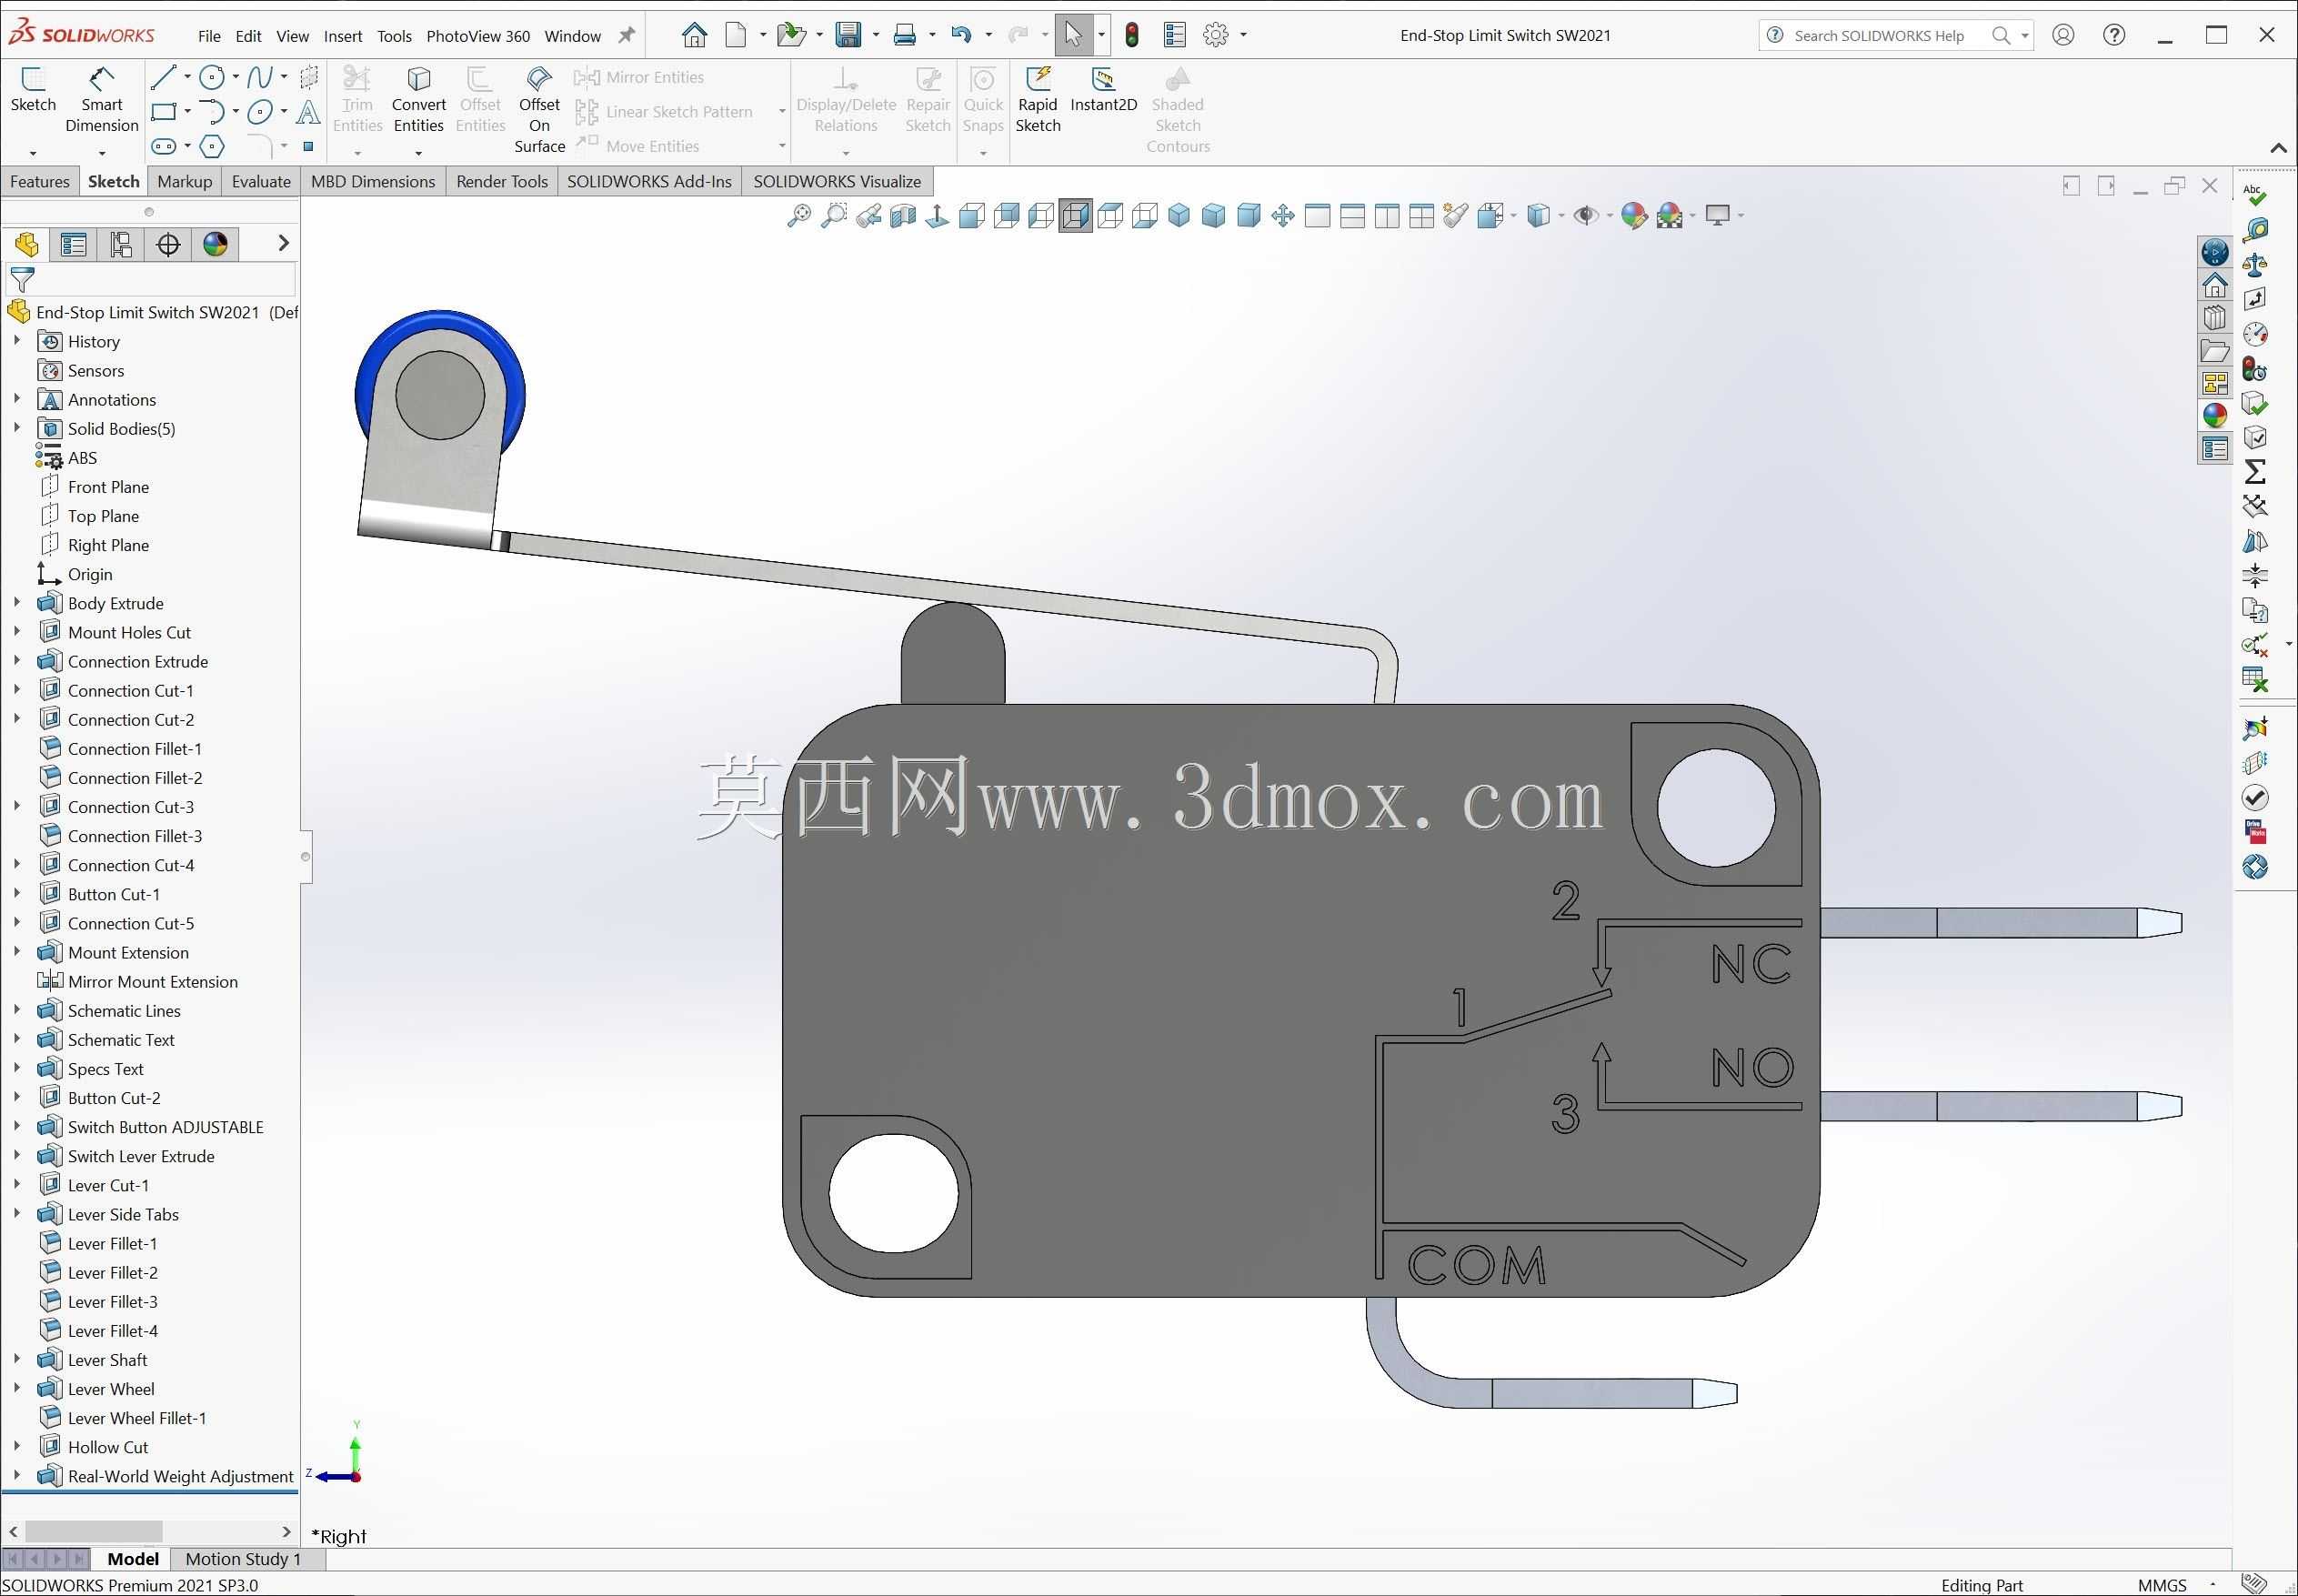
Task: Open the File menu
Action: coord(209,36)
